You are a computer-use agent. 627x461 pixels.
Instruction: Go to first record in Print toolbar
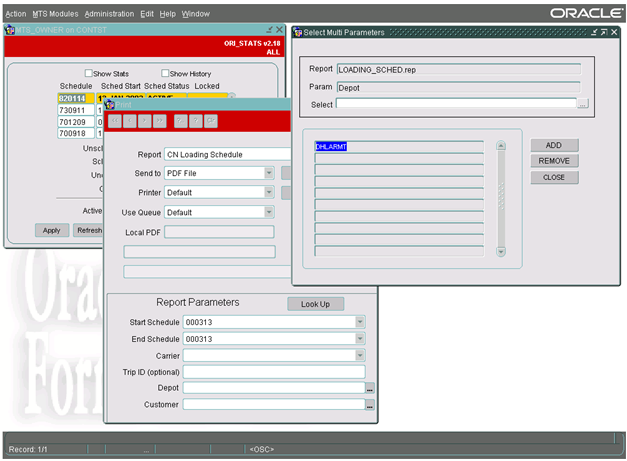pyautogui.click(x=115, y=121)
